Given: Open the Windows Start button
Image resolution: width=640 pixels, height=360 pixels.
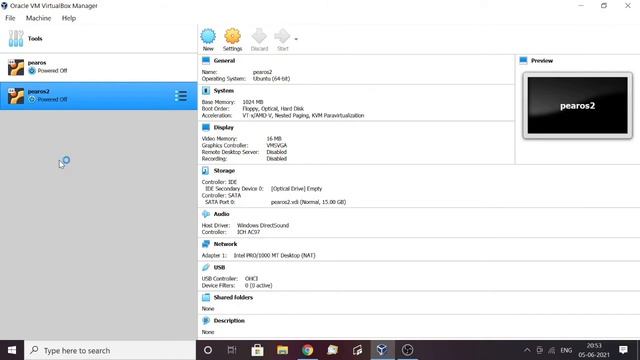Looking at the screenshot, I should 12,350.
